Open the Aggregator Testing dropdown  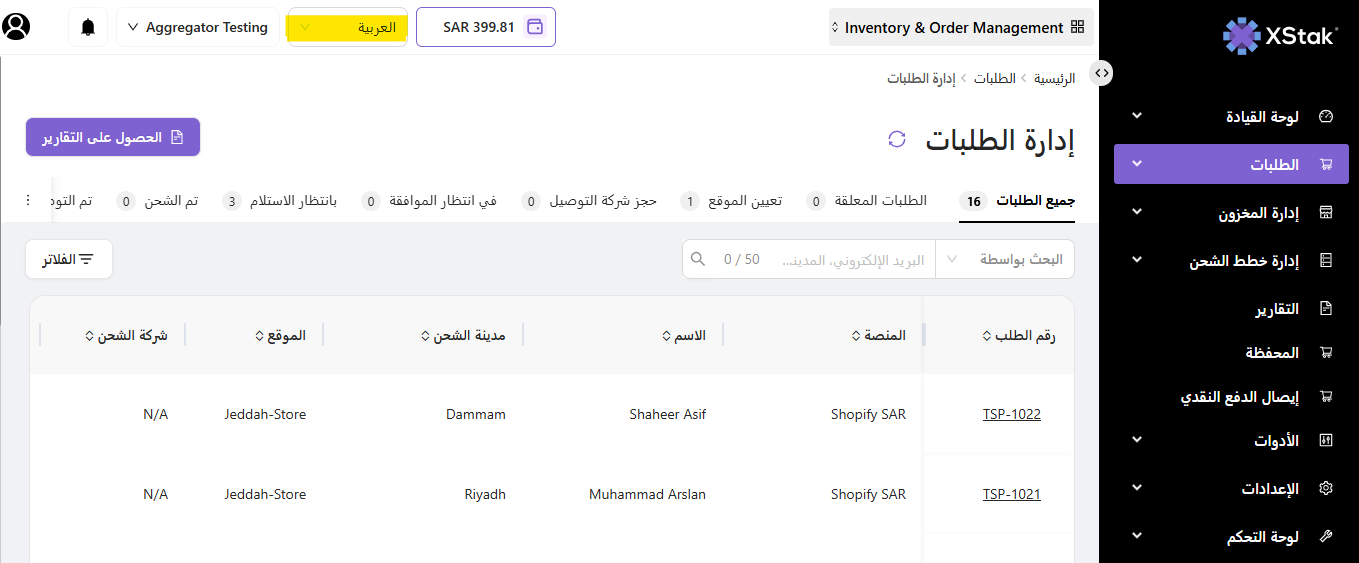click(197, 27)
